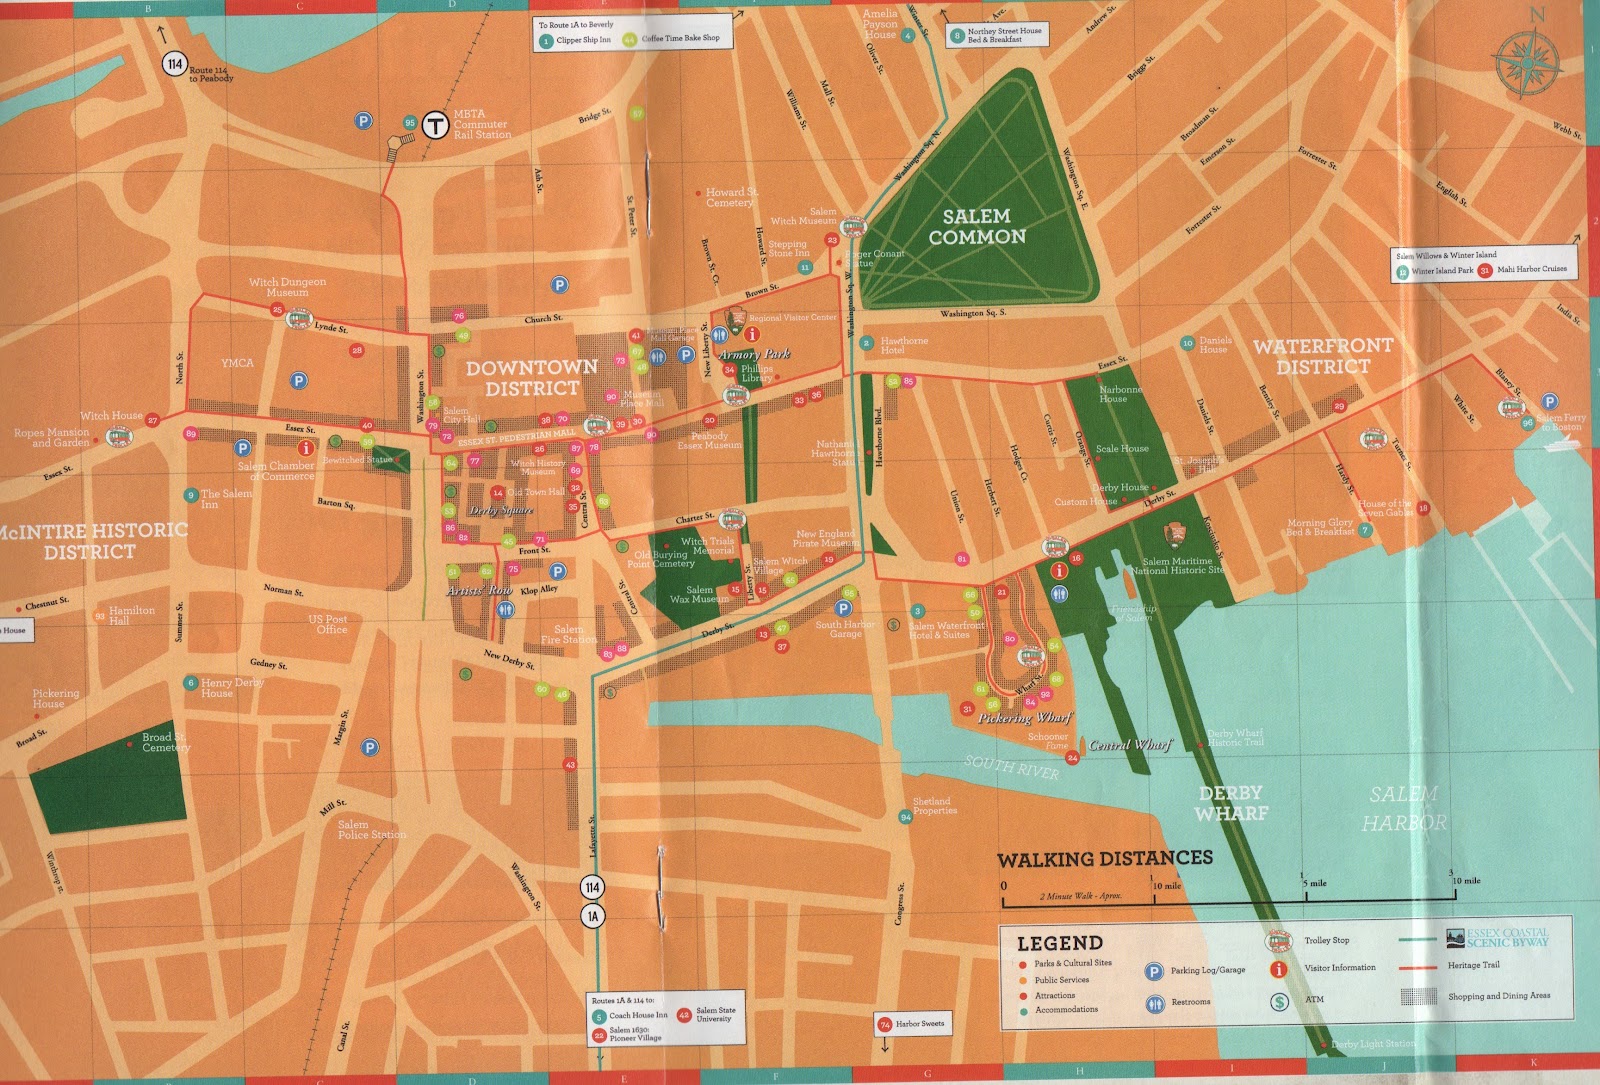Viewport: 1600px width, 1085px height.
Task: Click the "Coach House Inn" callout entry
Action: tap(631, 1015)
